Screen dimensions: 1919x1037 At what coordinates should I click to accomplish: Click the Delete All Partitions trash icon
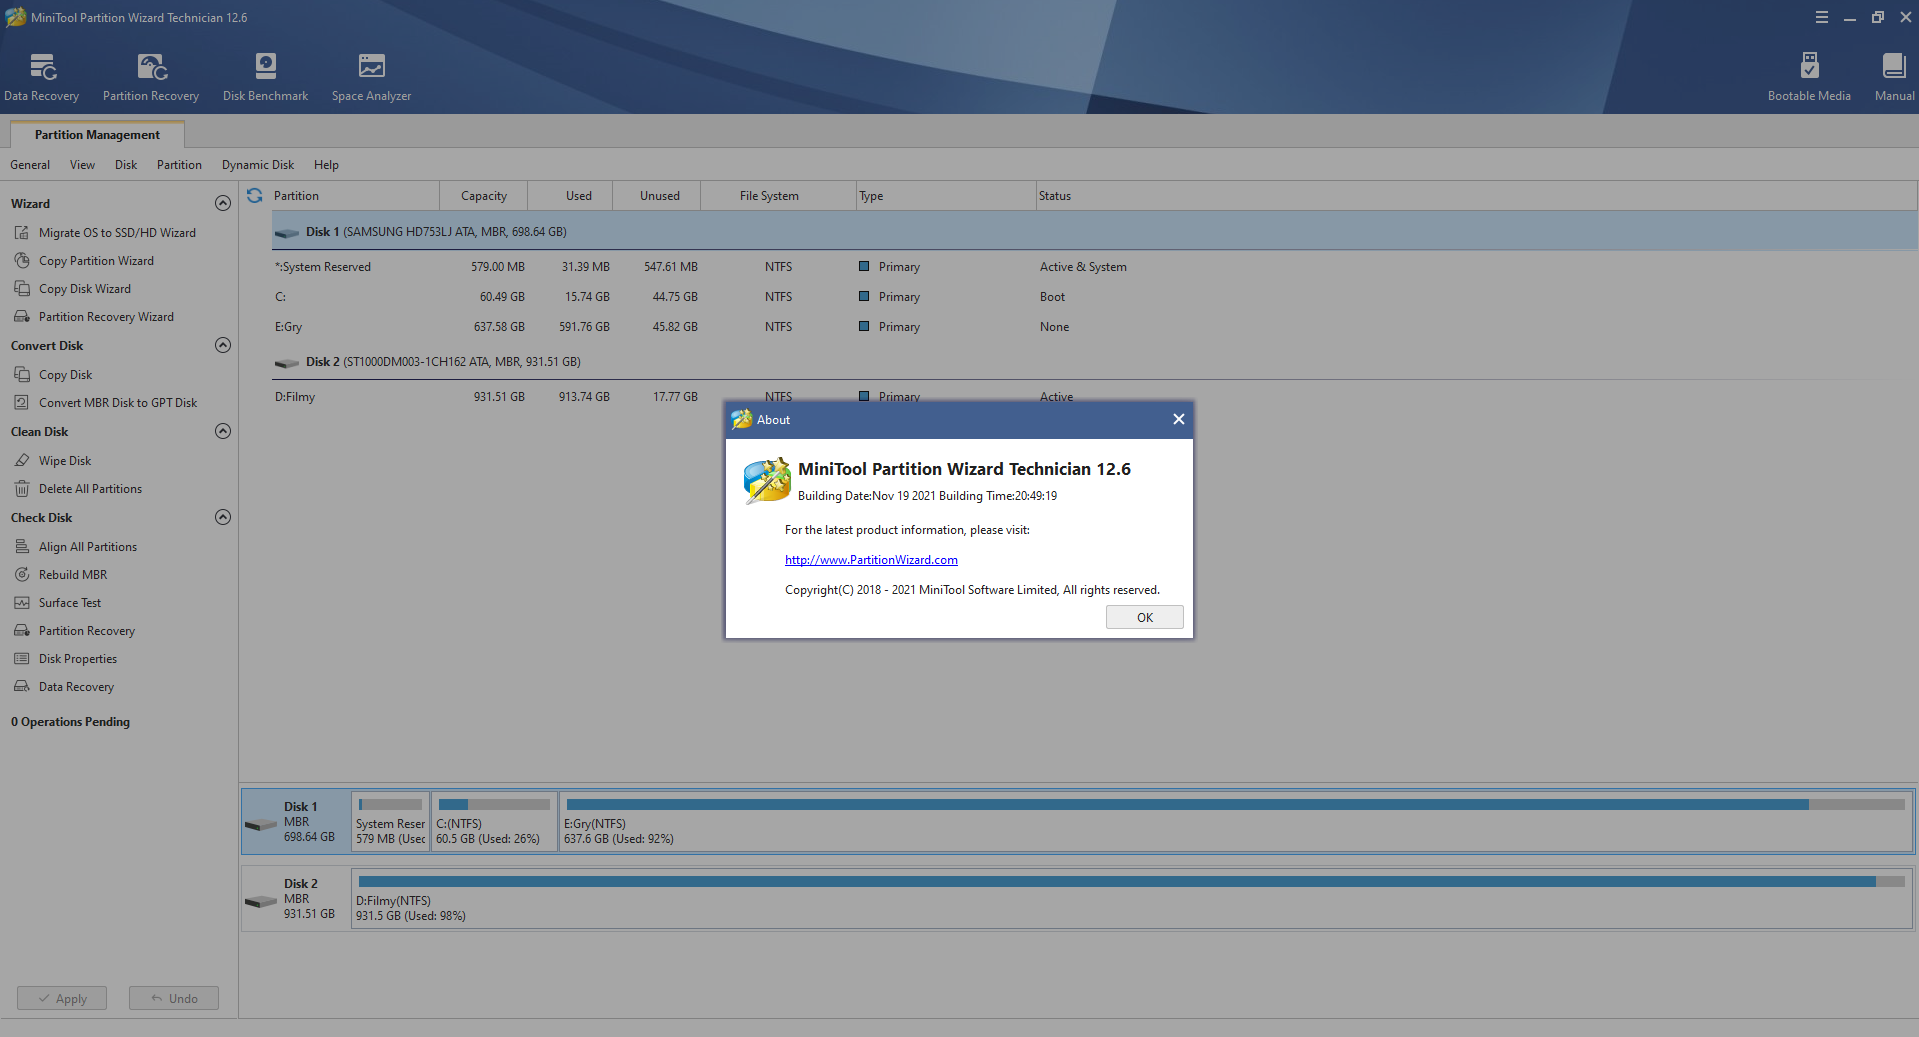click(x=22, y=489)
